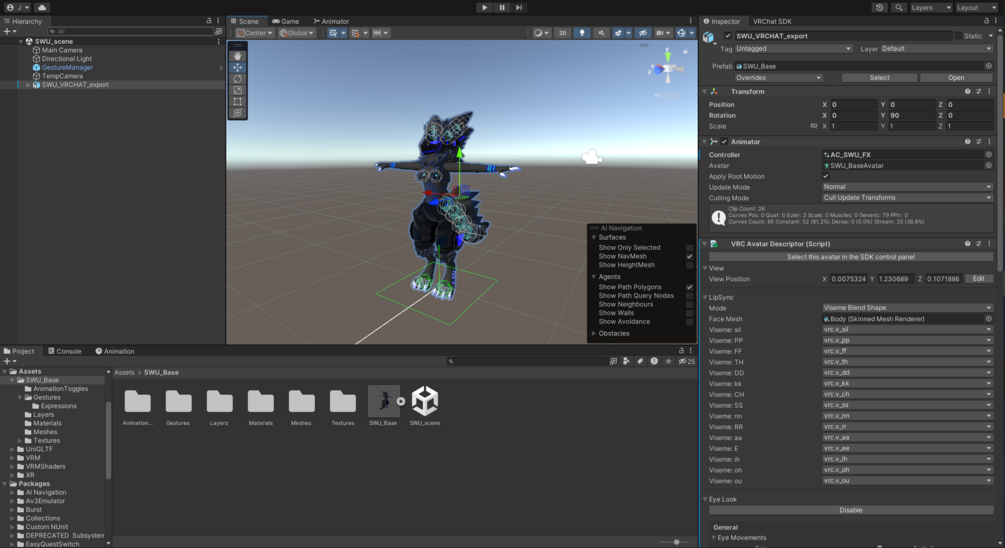1005x548 pixels.
Task: Expand SWU_VRCHAT_export in Hierarchy
Action: (x=28, y=85)
